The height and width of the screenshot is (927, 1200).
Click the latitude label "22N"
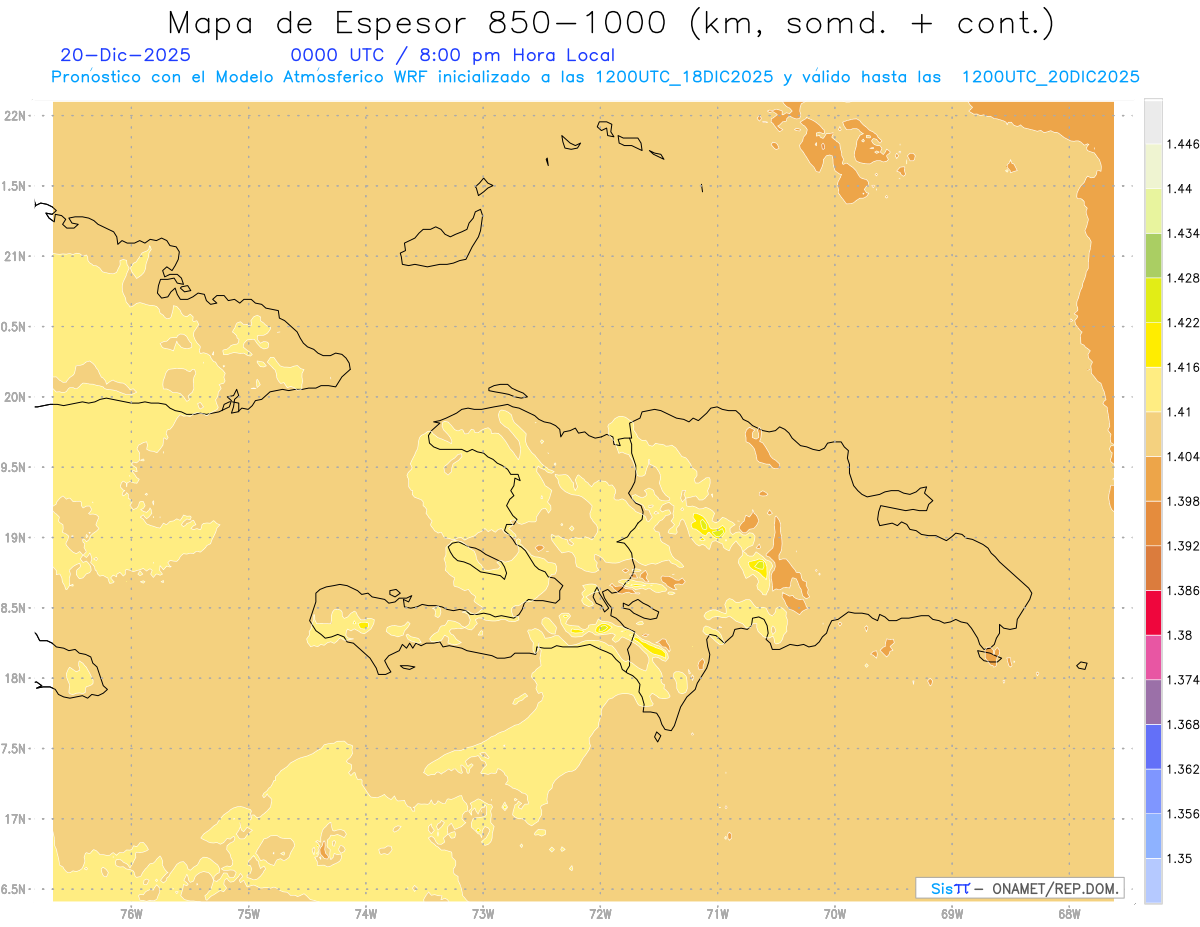coord(15,116)
